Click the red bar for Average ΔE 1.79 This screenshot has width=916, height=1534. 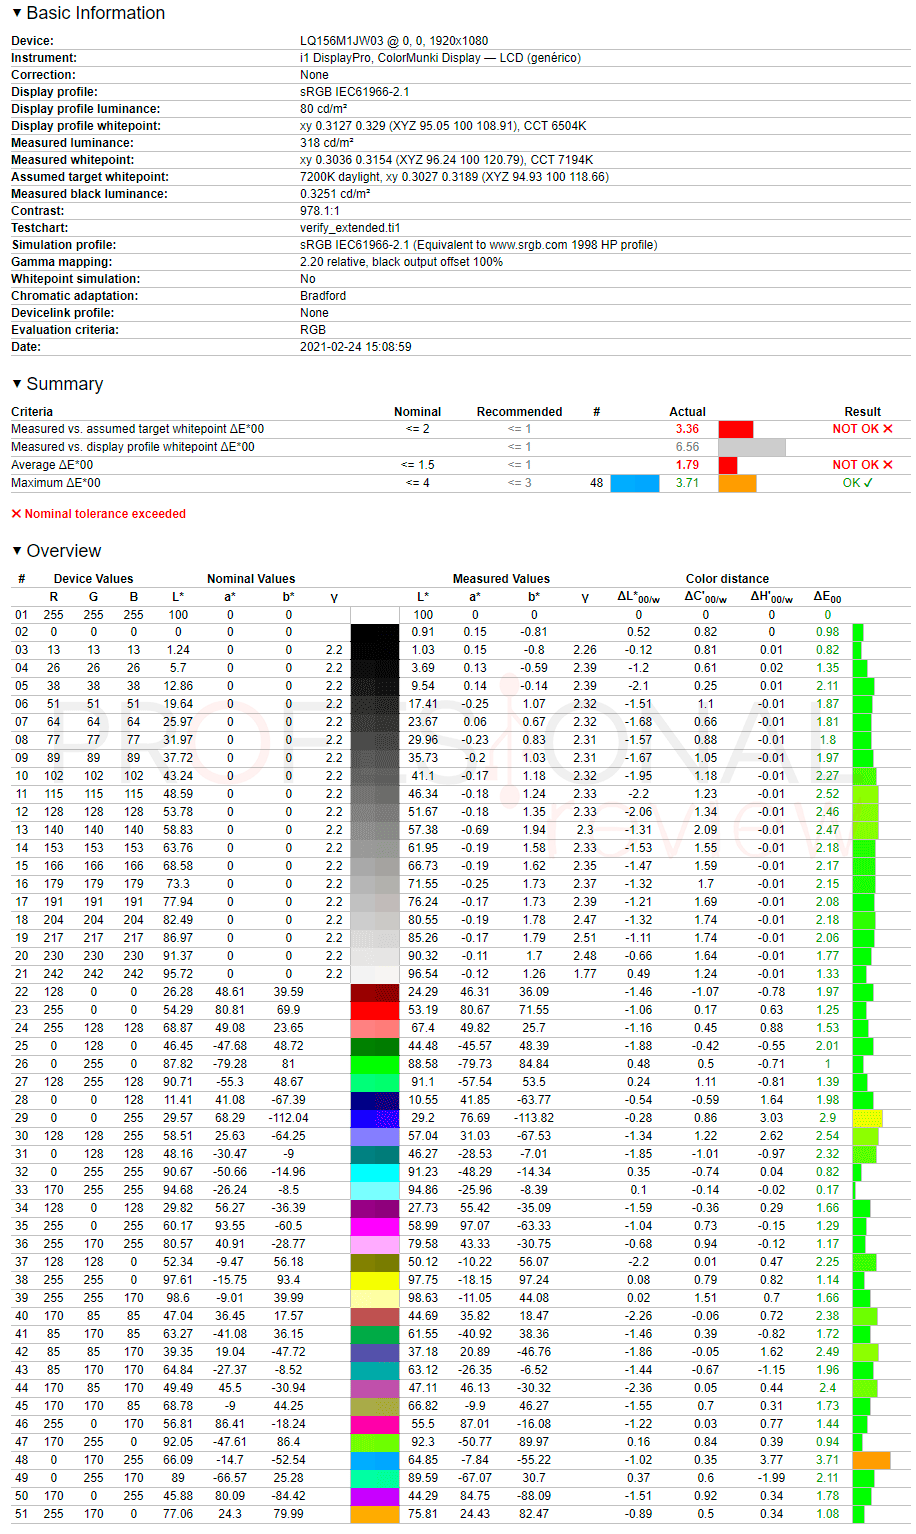tap(728, 465)
